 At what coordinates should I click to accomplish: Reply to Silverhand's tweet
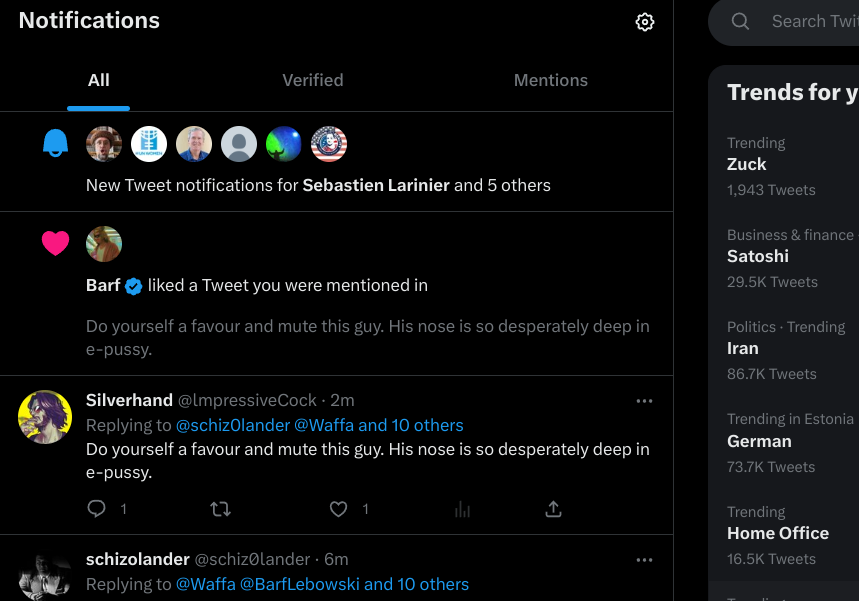(97, 509)
